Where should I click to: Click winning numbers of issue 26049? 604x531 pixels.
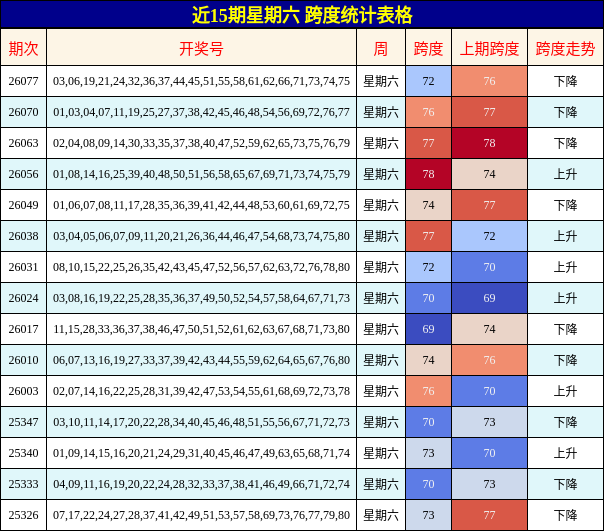click(x=201, y=205)
